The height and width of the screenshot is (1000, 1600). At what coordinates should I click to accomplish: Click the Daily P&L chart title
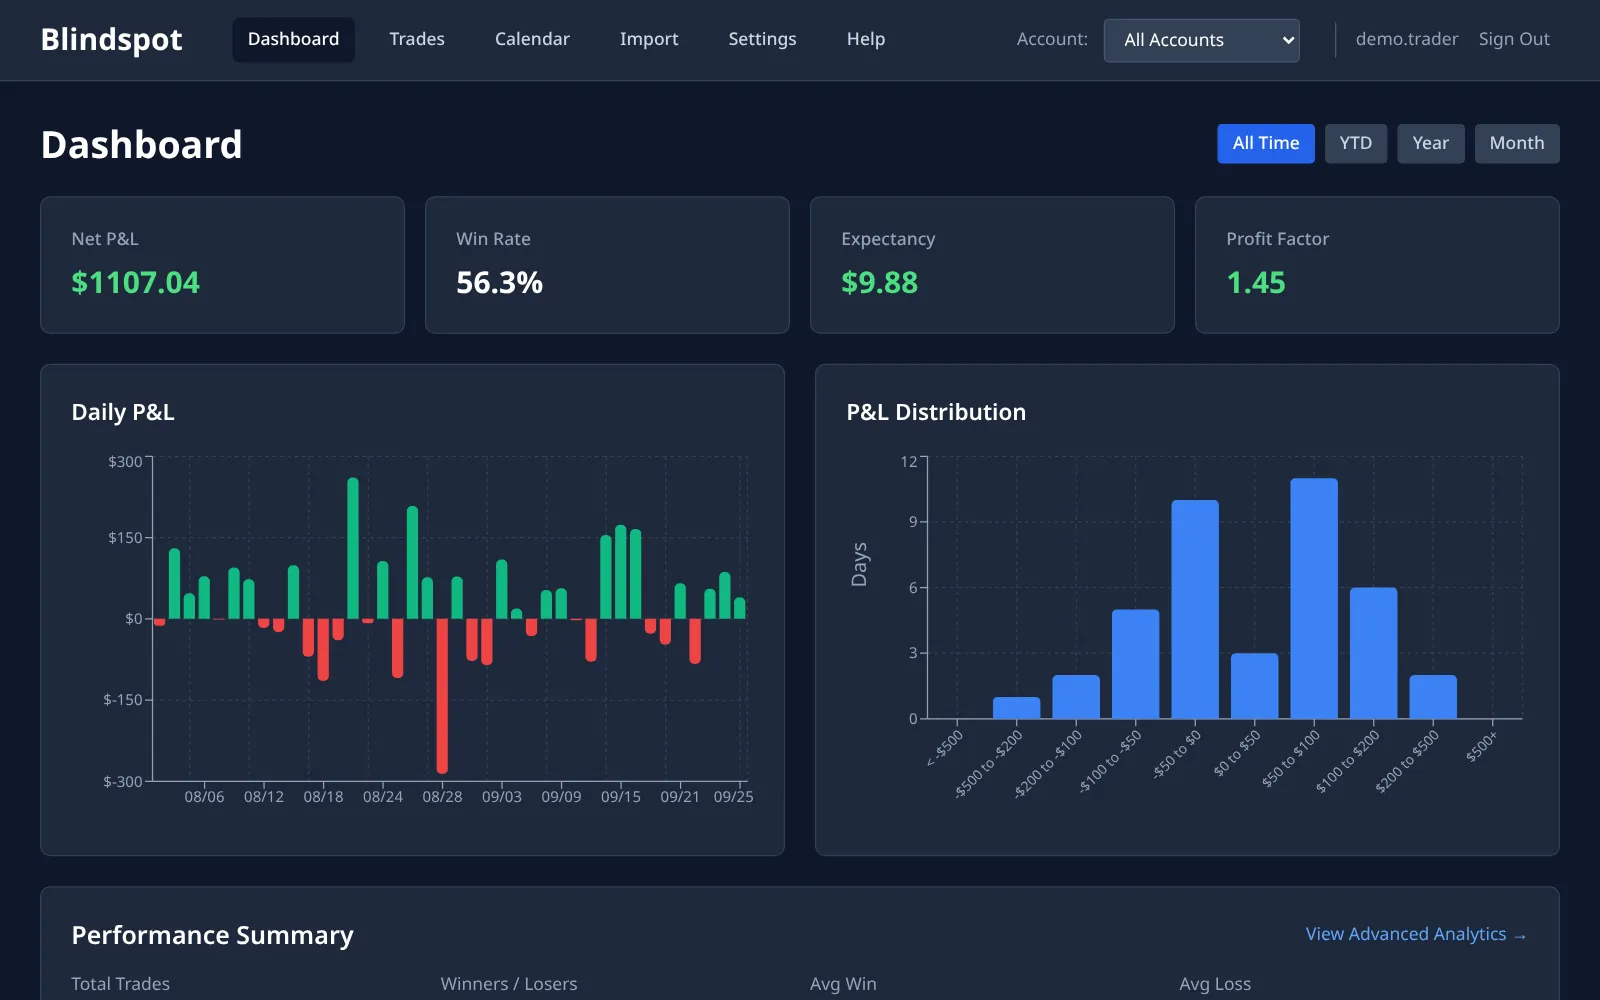tap(123, 412)
